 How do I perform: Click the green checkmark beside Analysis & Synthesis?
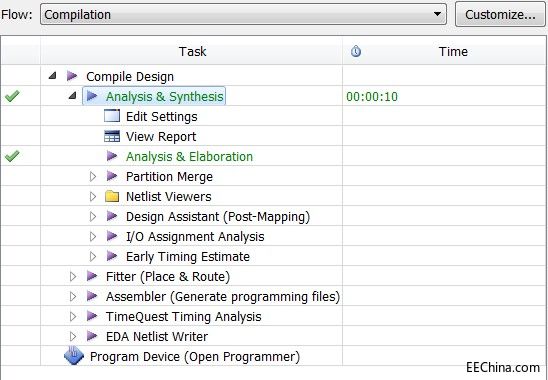(12, 96)
